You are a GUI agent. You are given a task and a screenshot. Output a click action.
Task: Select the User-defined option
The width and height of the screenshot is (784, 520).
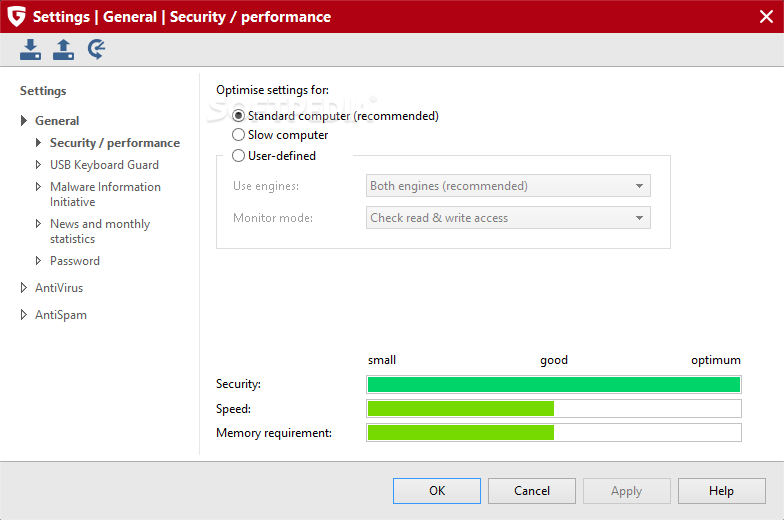point(274,156)
